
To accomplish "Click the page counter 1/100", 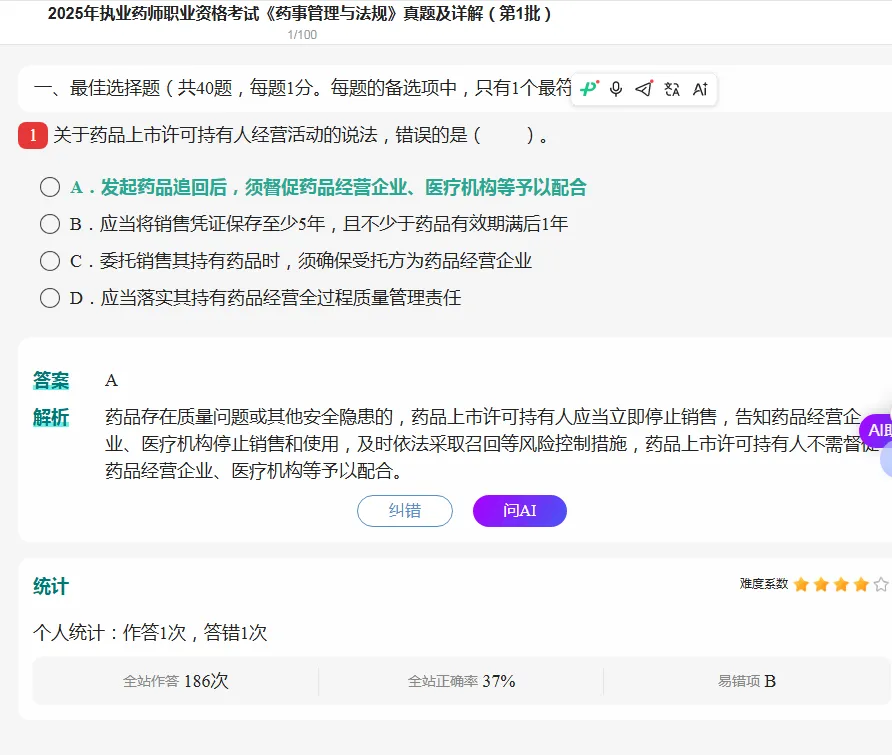I will coord(302,35).
